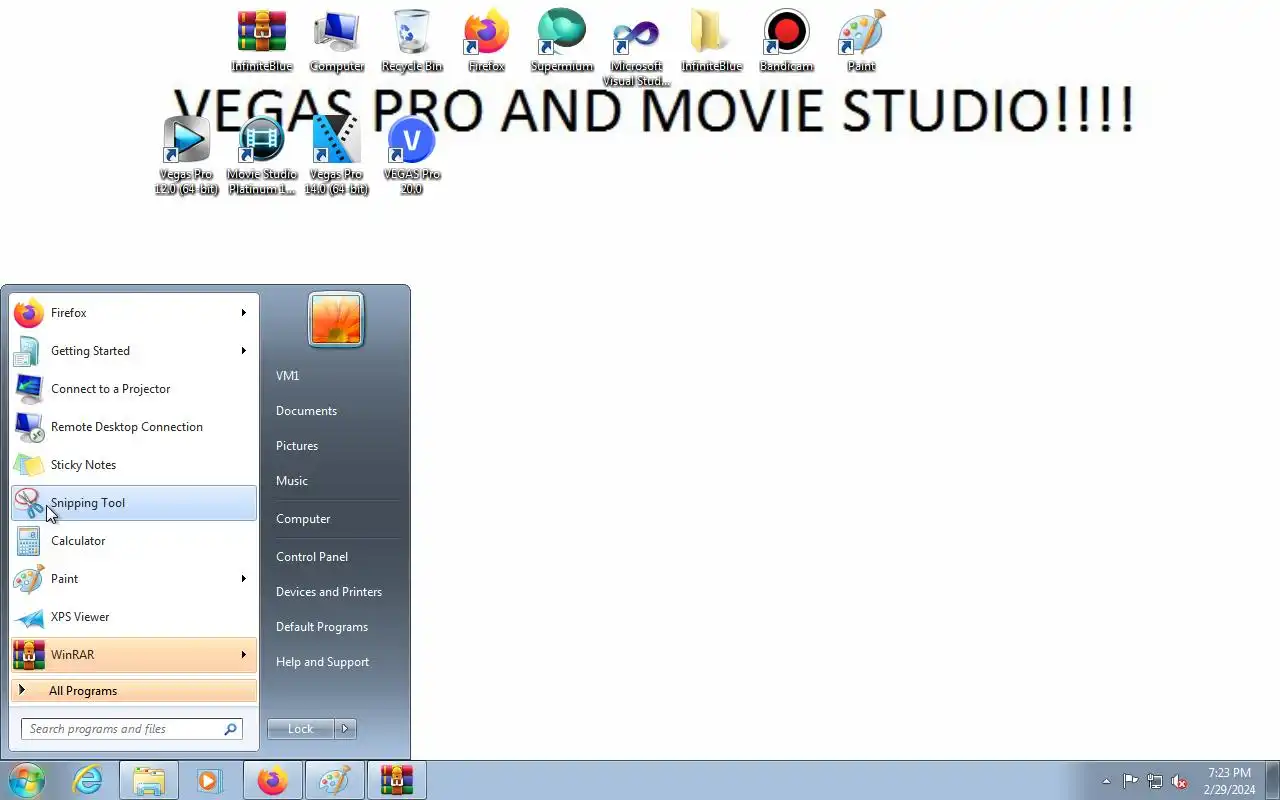Launch XPS Viewer

point(134,617)
